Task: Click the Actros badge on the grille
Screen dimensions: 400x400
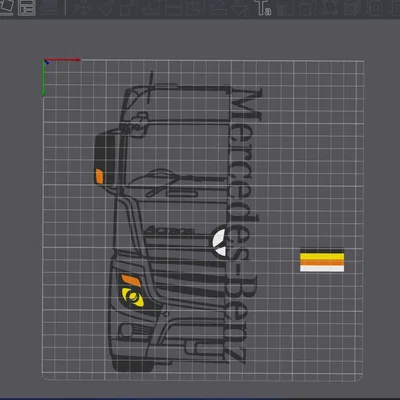Action: pos(170,230)
